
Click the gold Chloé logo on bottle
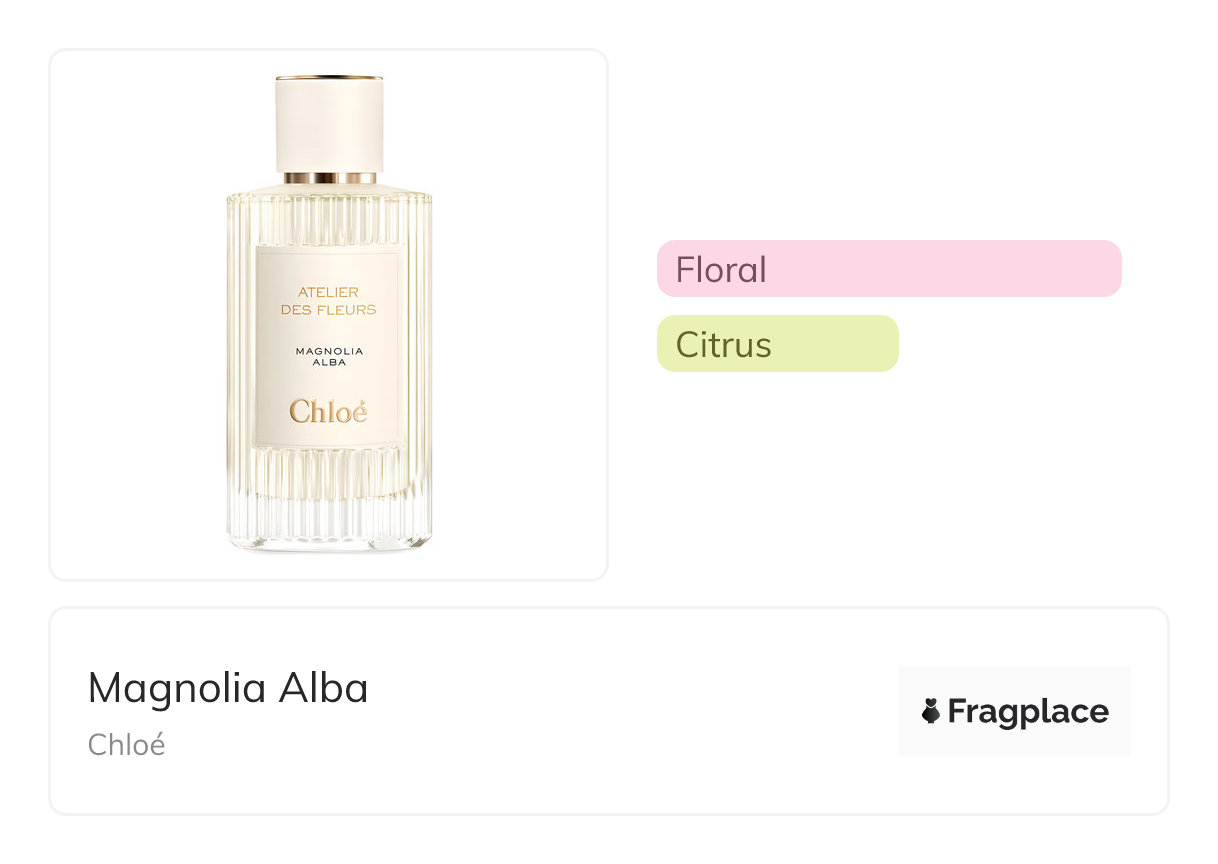click(x=328, y=411)
